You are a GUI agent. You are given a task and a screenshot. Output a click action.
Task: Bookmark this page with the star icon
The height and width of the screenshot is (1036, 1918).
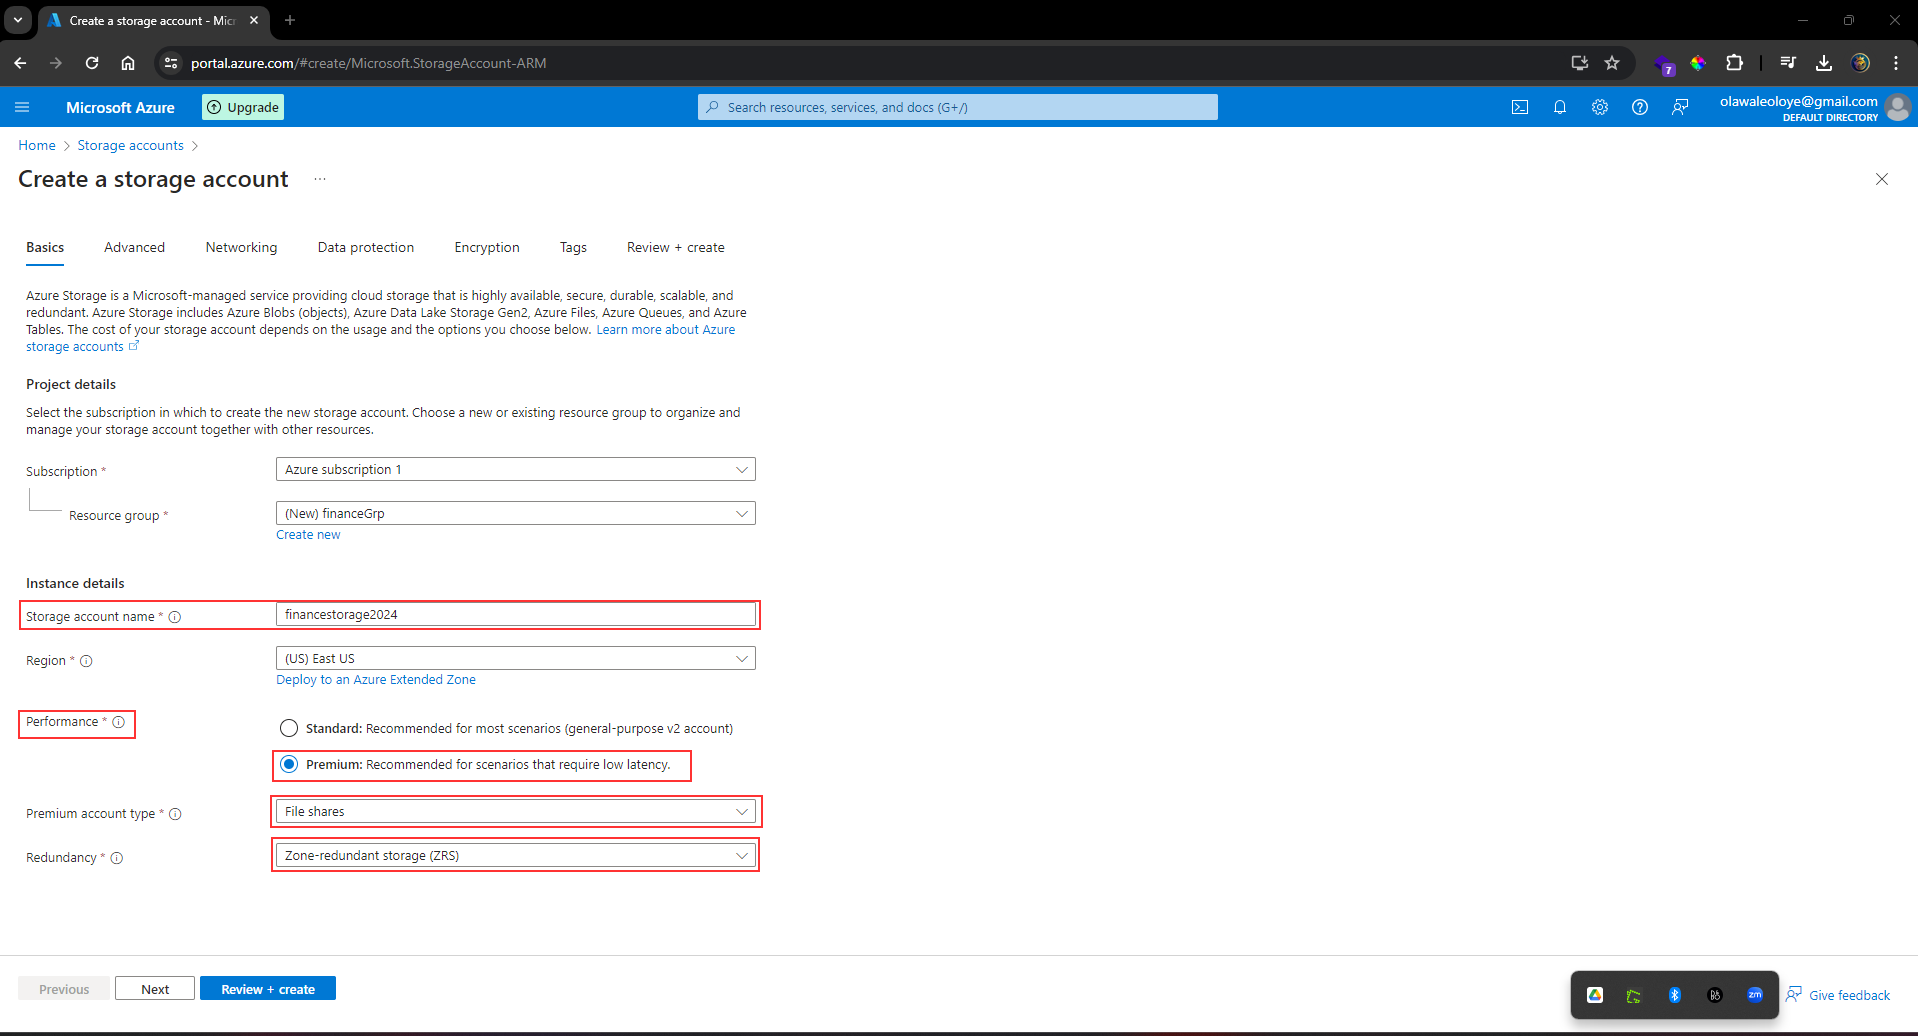pos(1612,63)
